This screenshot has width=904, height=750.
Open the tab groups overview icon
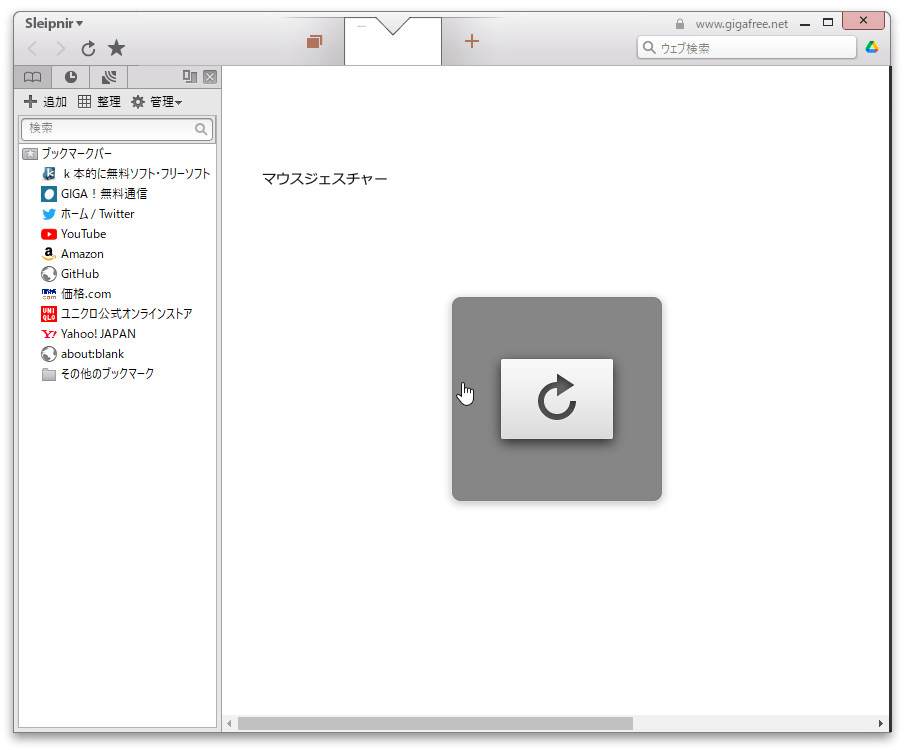pos(314,42)
